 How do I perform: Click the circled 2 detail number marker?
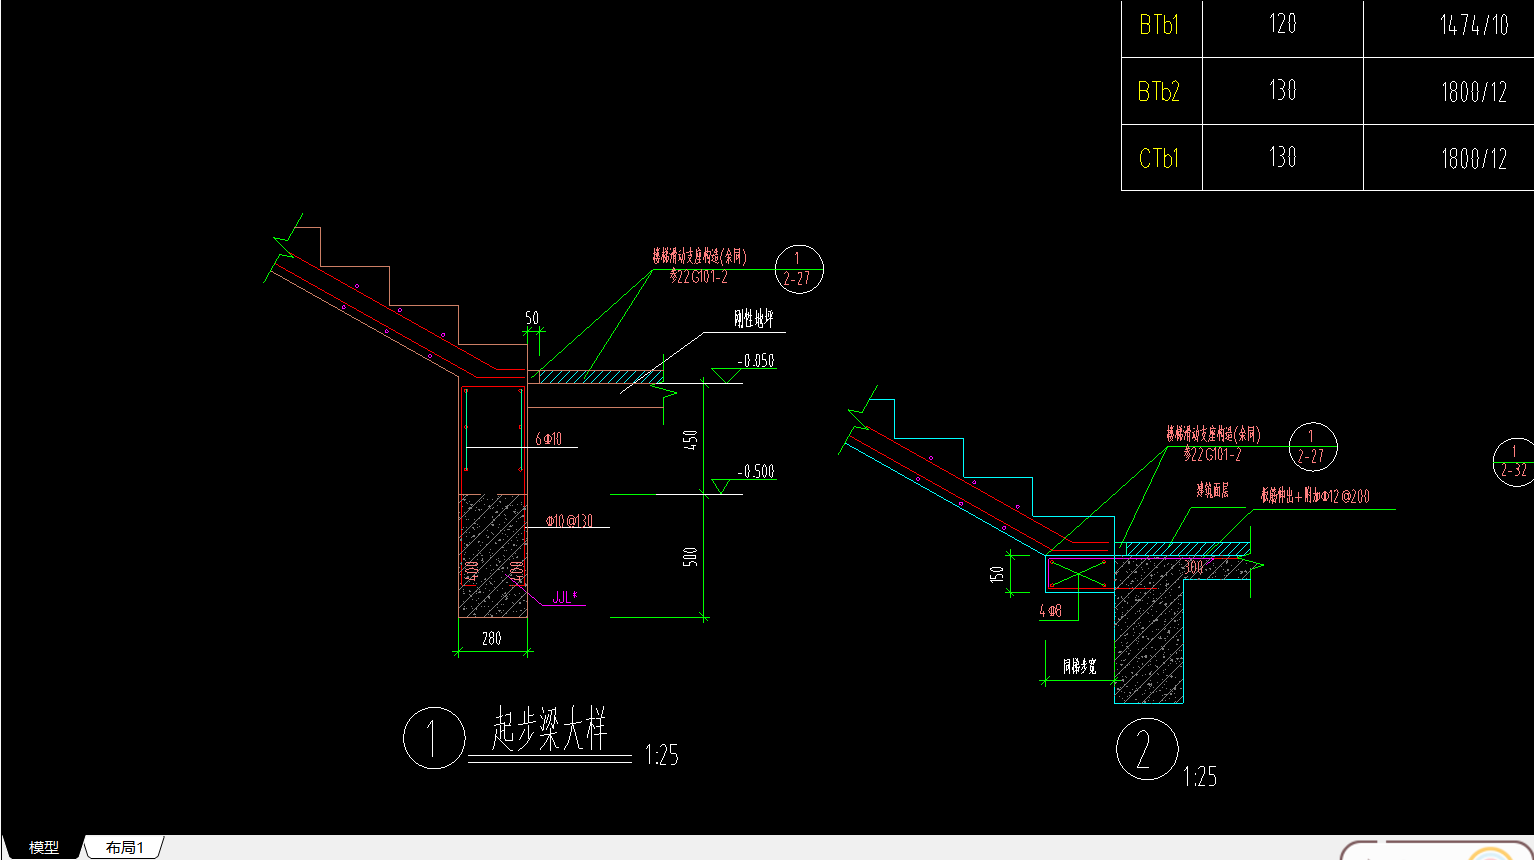(x=1146, y=749)
